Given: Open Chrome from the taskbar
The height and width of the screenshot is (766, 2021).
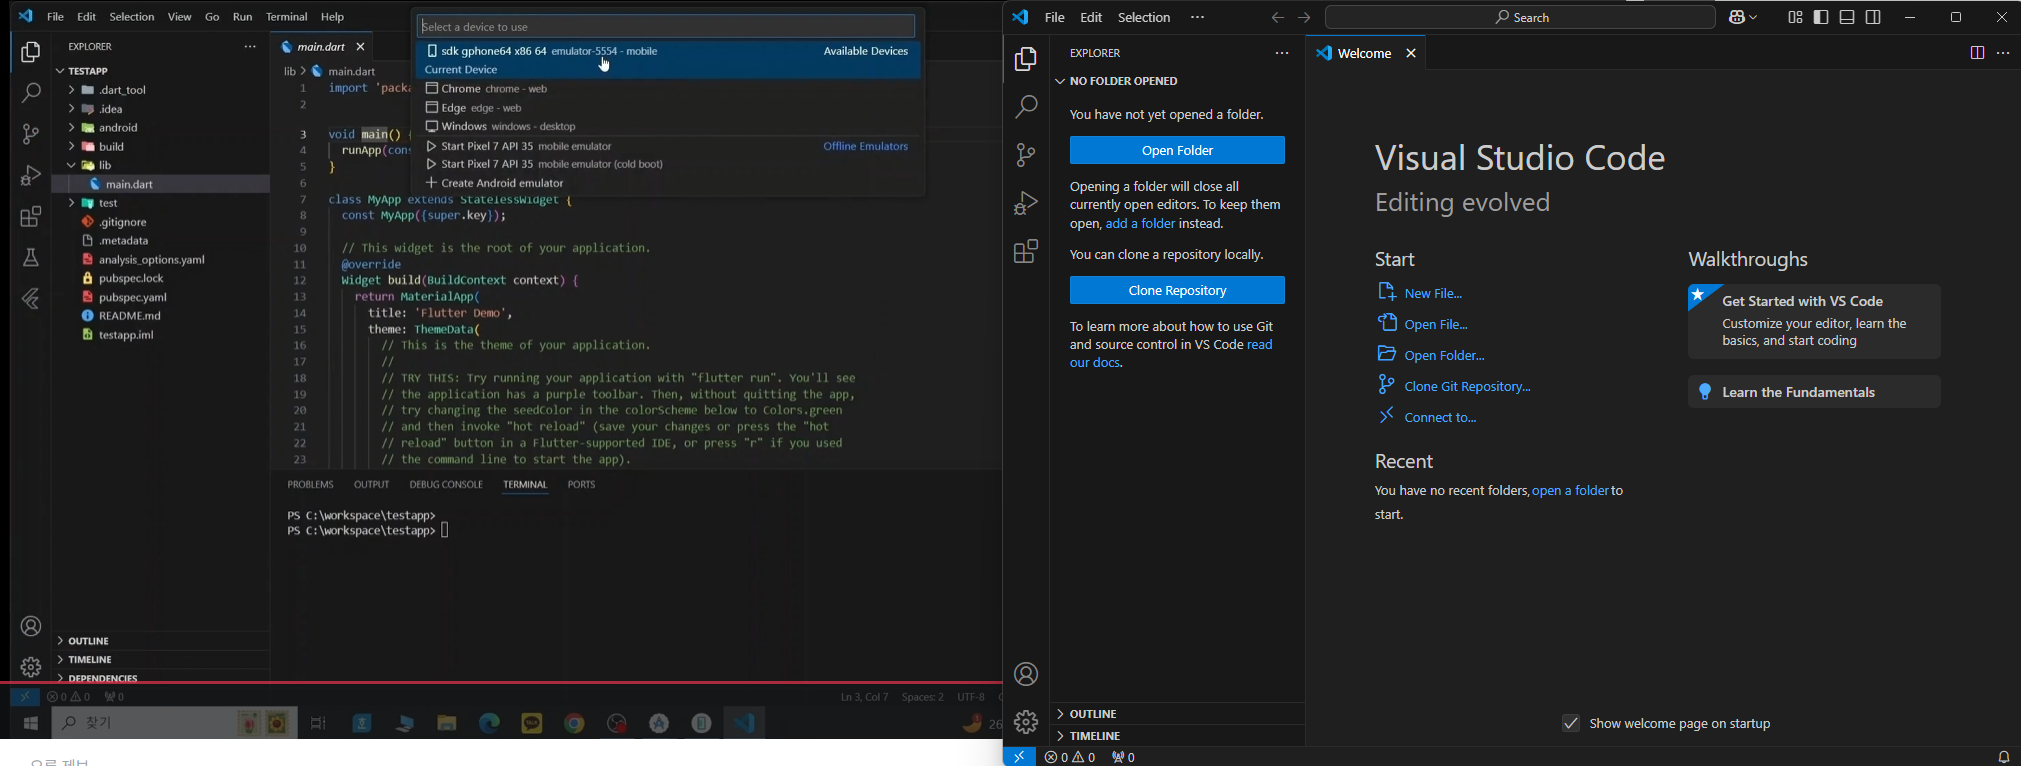Looking at the screenshot, I should [x=574, y=723].
